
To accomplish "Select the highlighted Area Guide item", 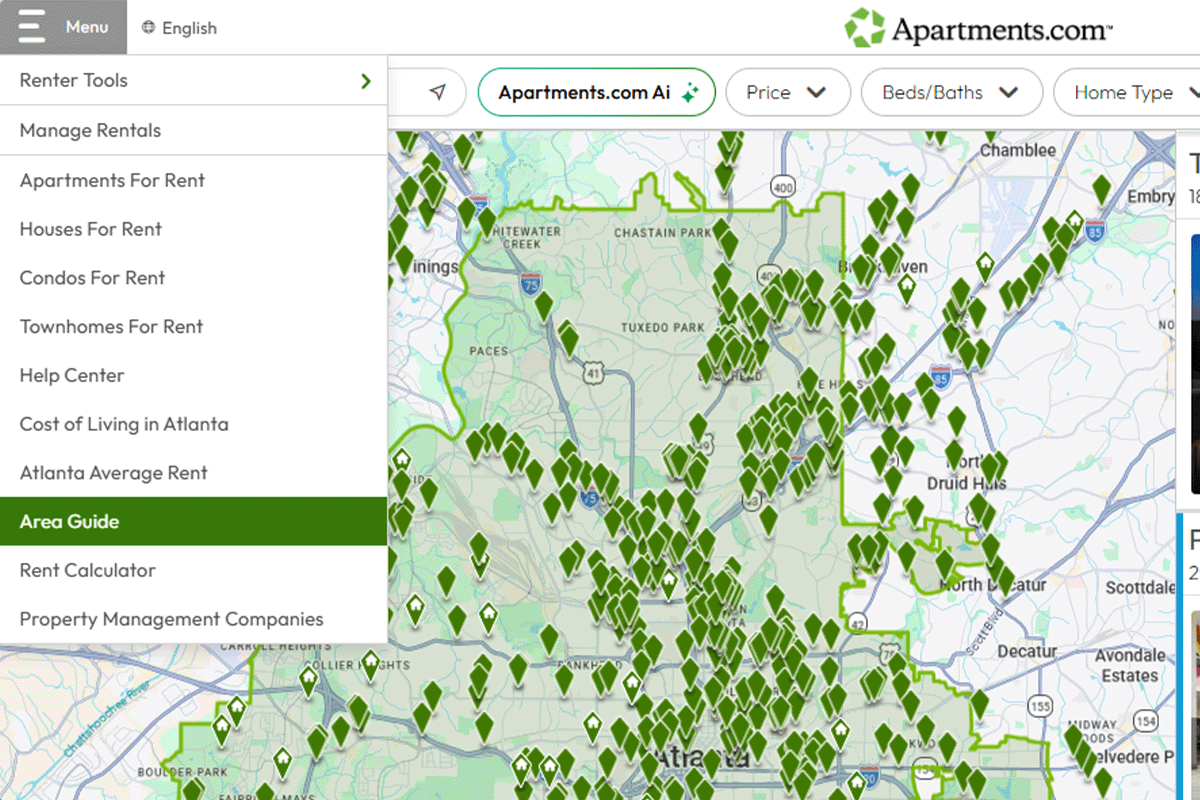I will 193,521.
